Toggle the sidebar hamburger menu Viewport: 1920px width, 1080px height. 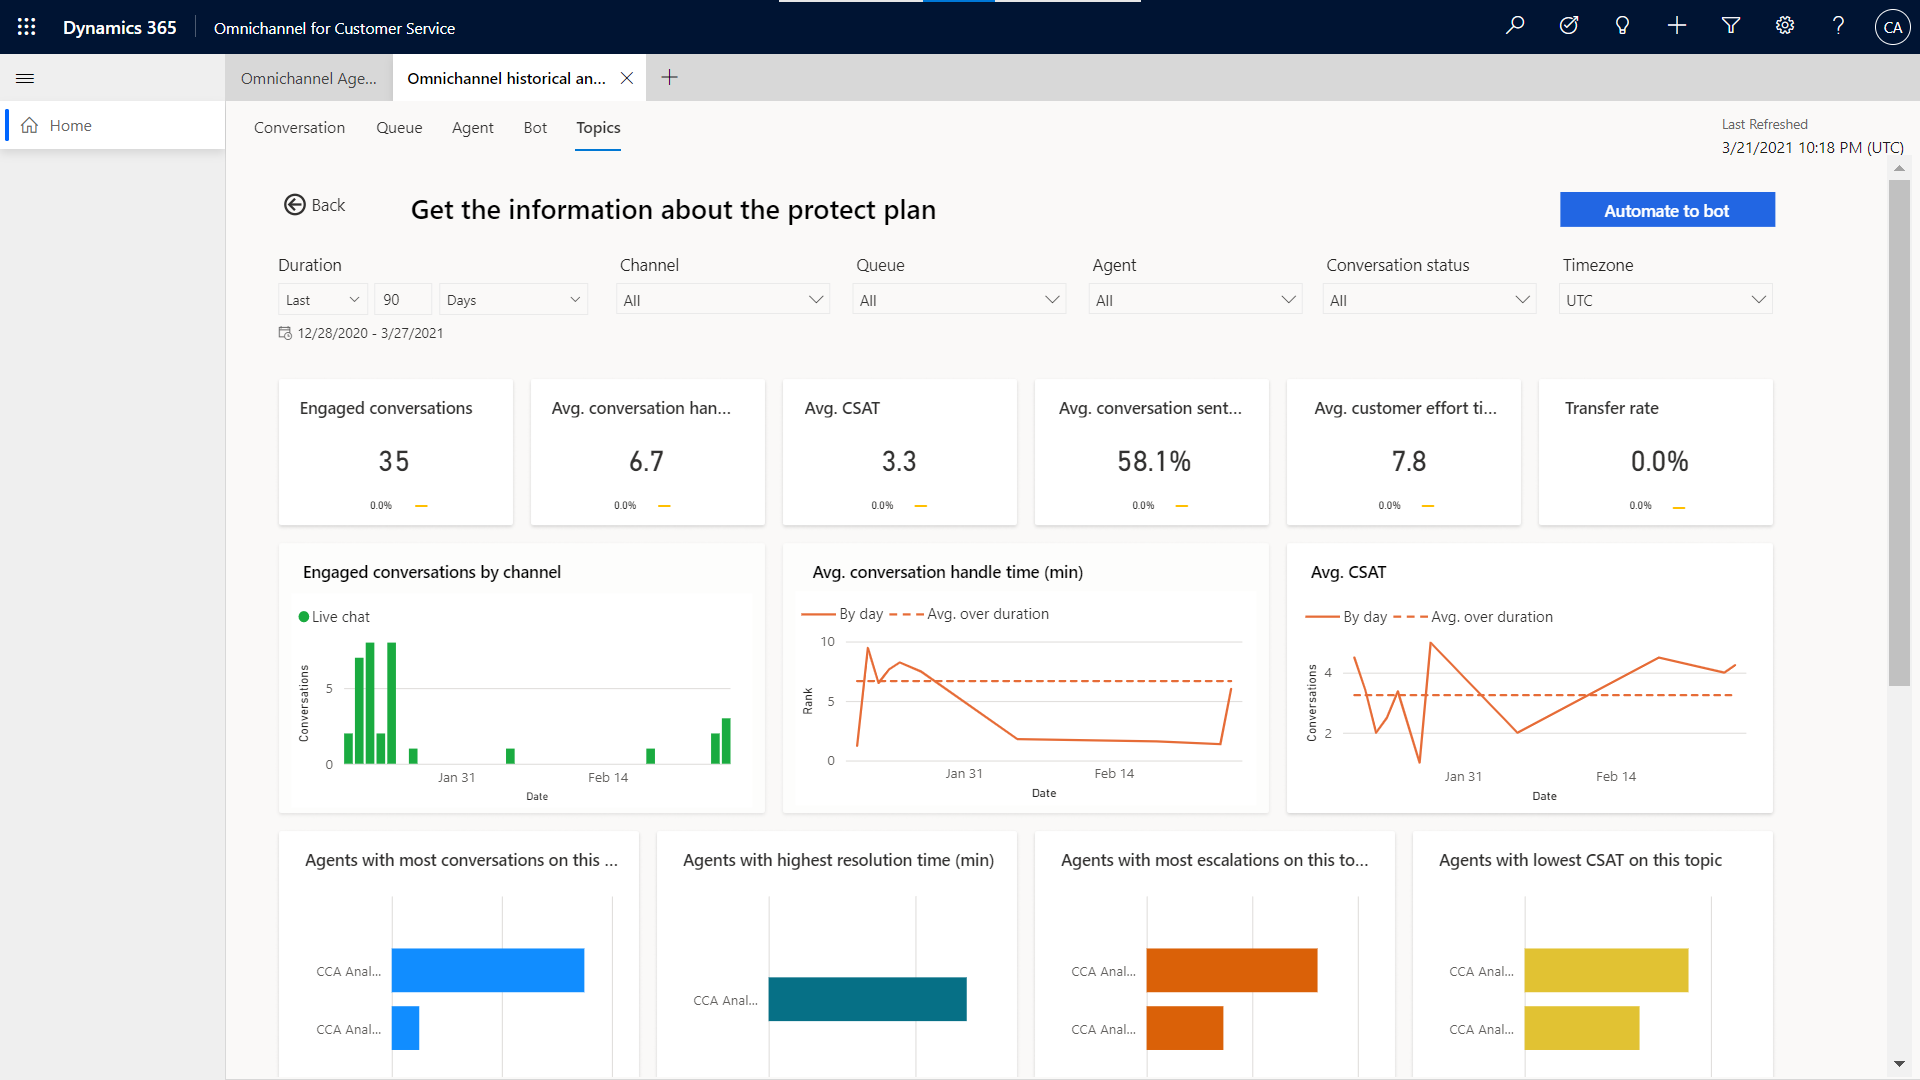coord(25,79)
